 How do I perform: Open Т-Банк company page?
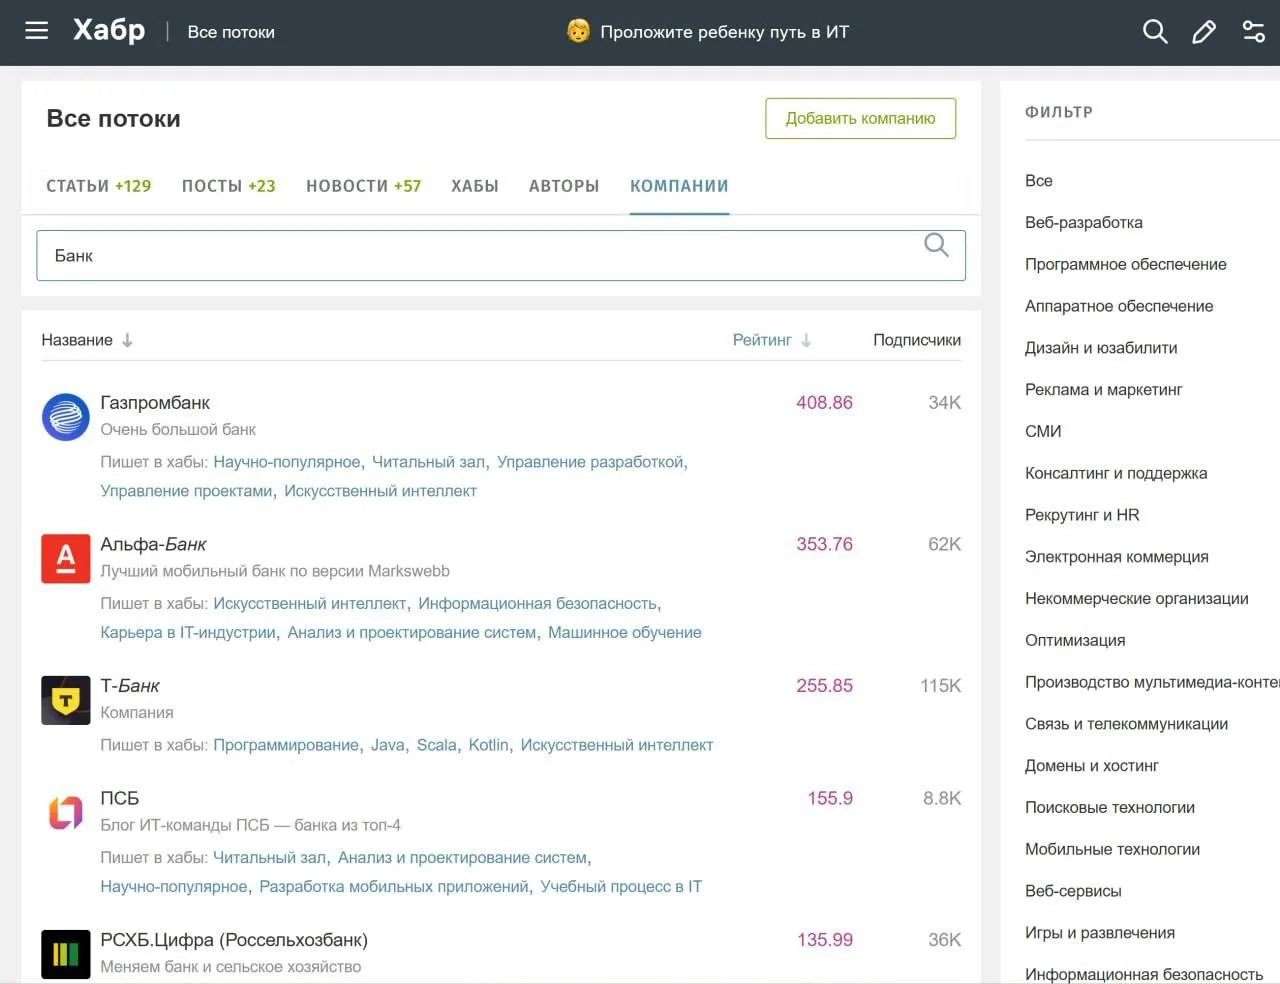click(130, 686)
